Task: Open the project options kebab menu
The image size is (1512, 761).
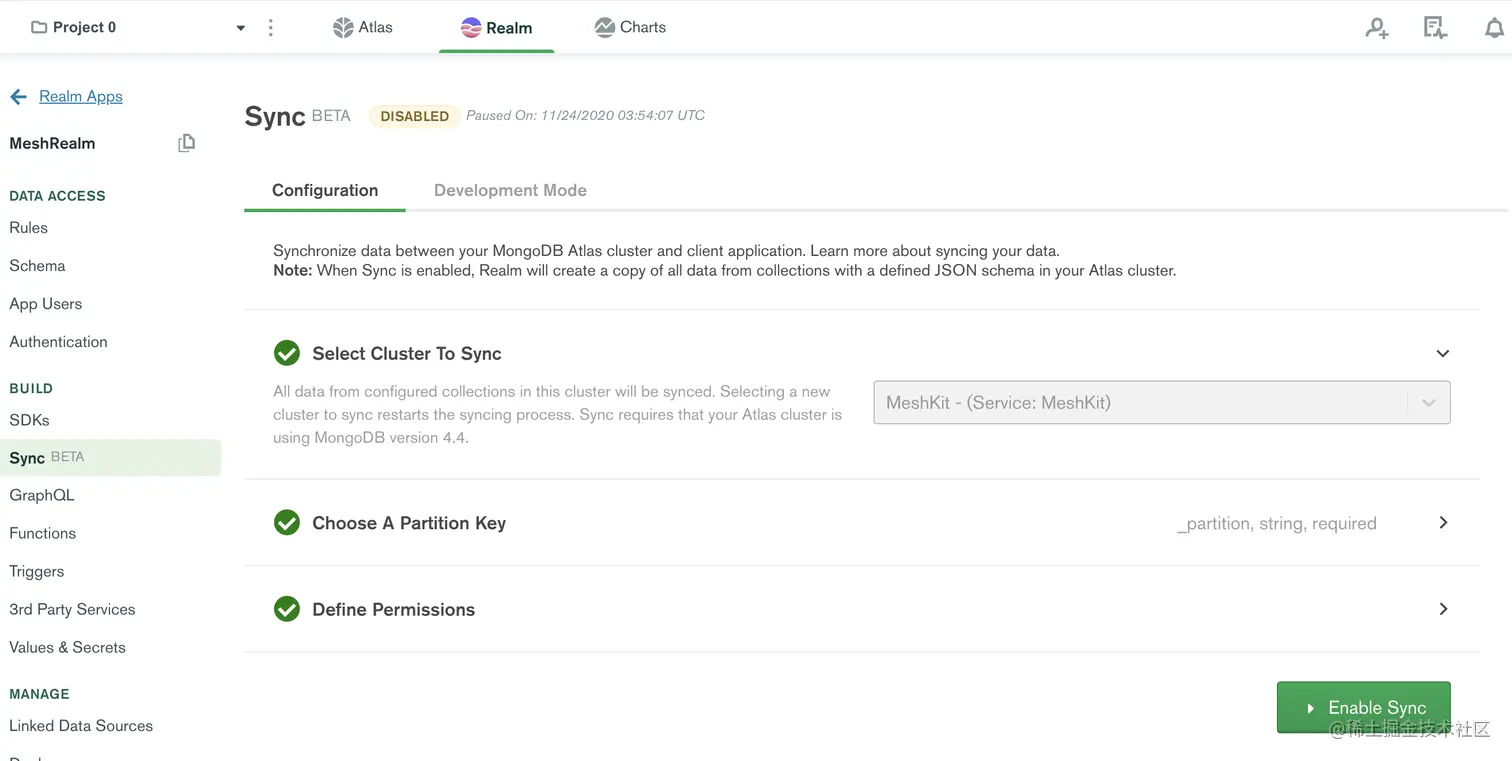Action: (270, 28)
